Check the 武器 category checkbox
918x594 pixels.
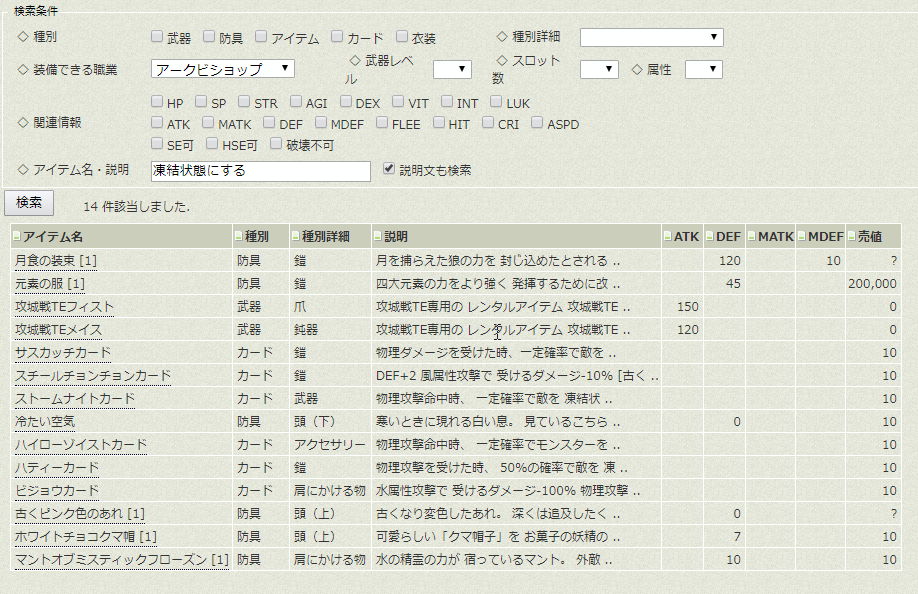[157, 37]
